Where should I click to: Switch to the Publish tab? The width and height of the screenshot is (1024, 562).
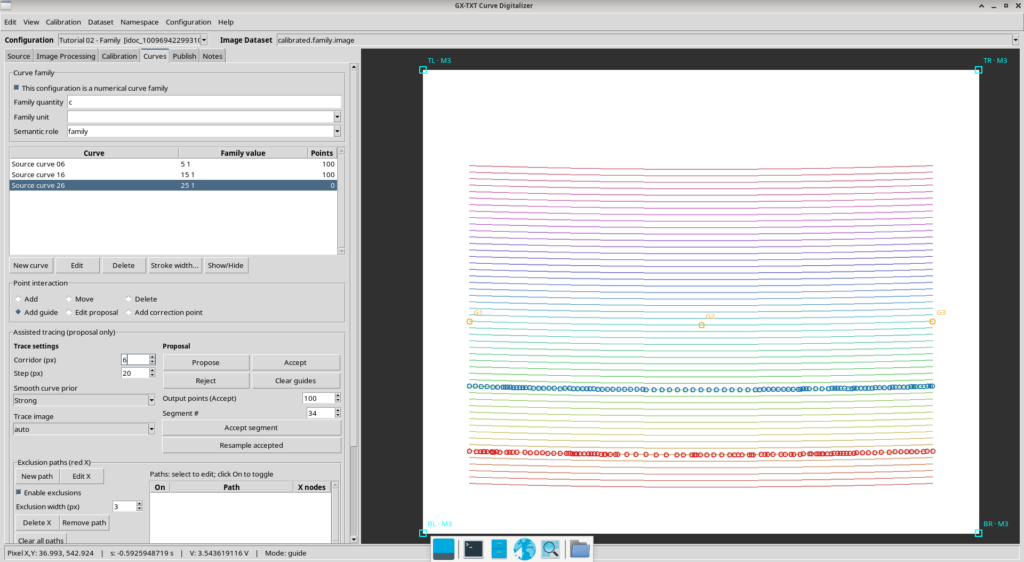point(184,56)
